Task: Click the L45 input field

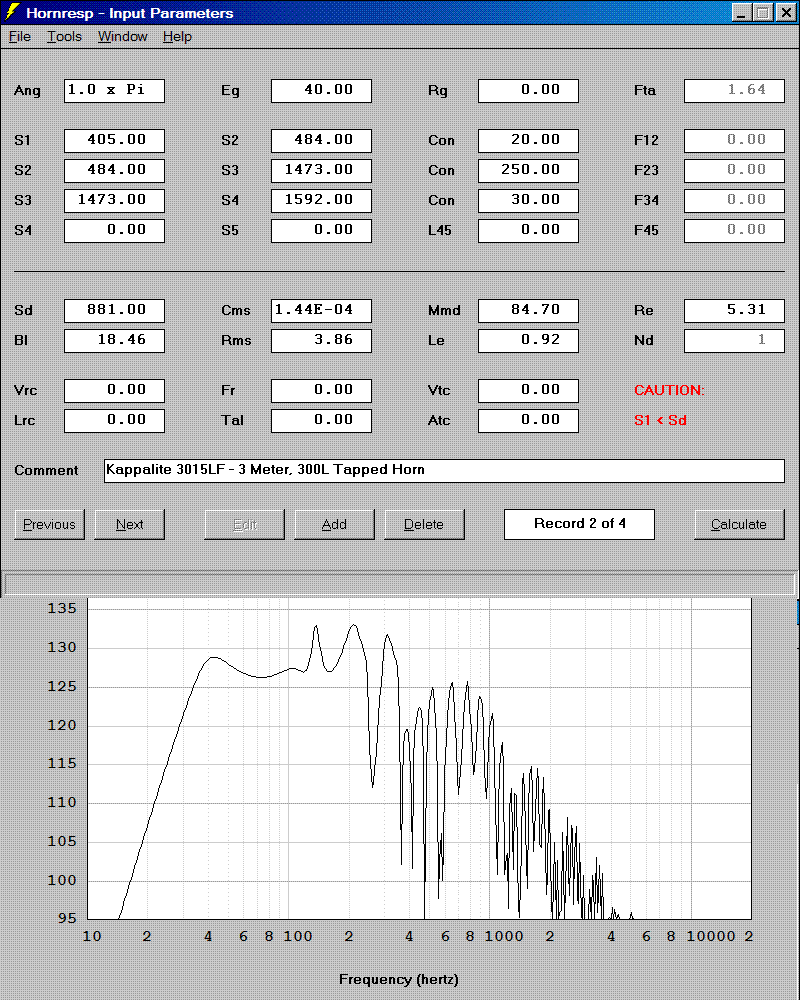Action: pyautogui.click(x=528, y=230)
